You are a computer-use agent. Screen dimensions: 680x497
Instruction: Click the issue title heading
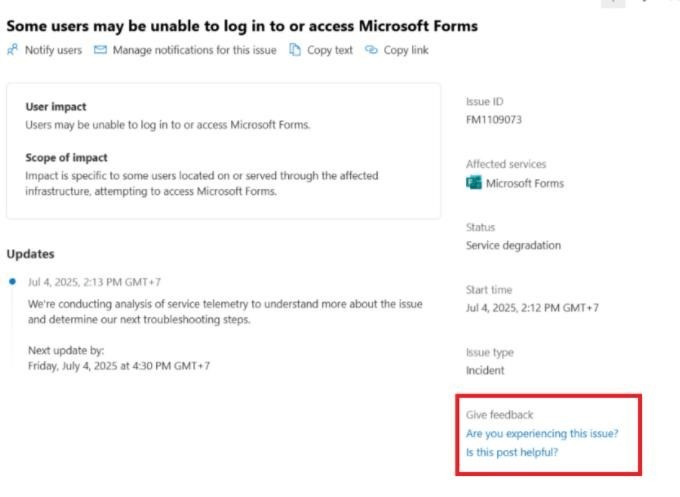[242, 26]
